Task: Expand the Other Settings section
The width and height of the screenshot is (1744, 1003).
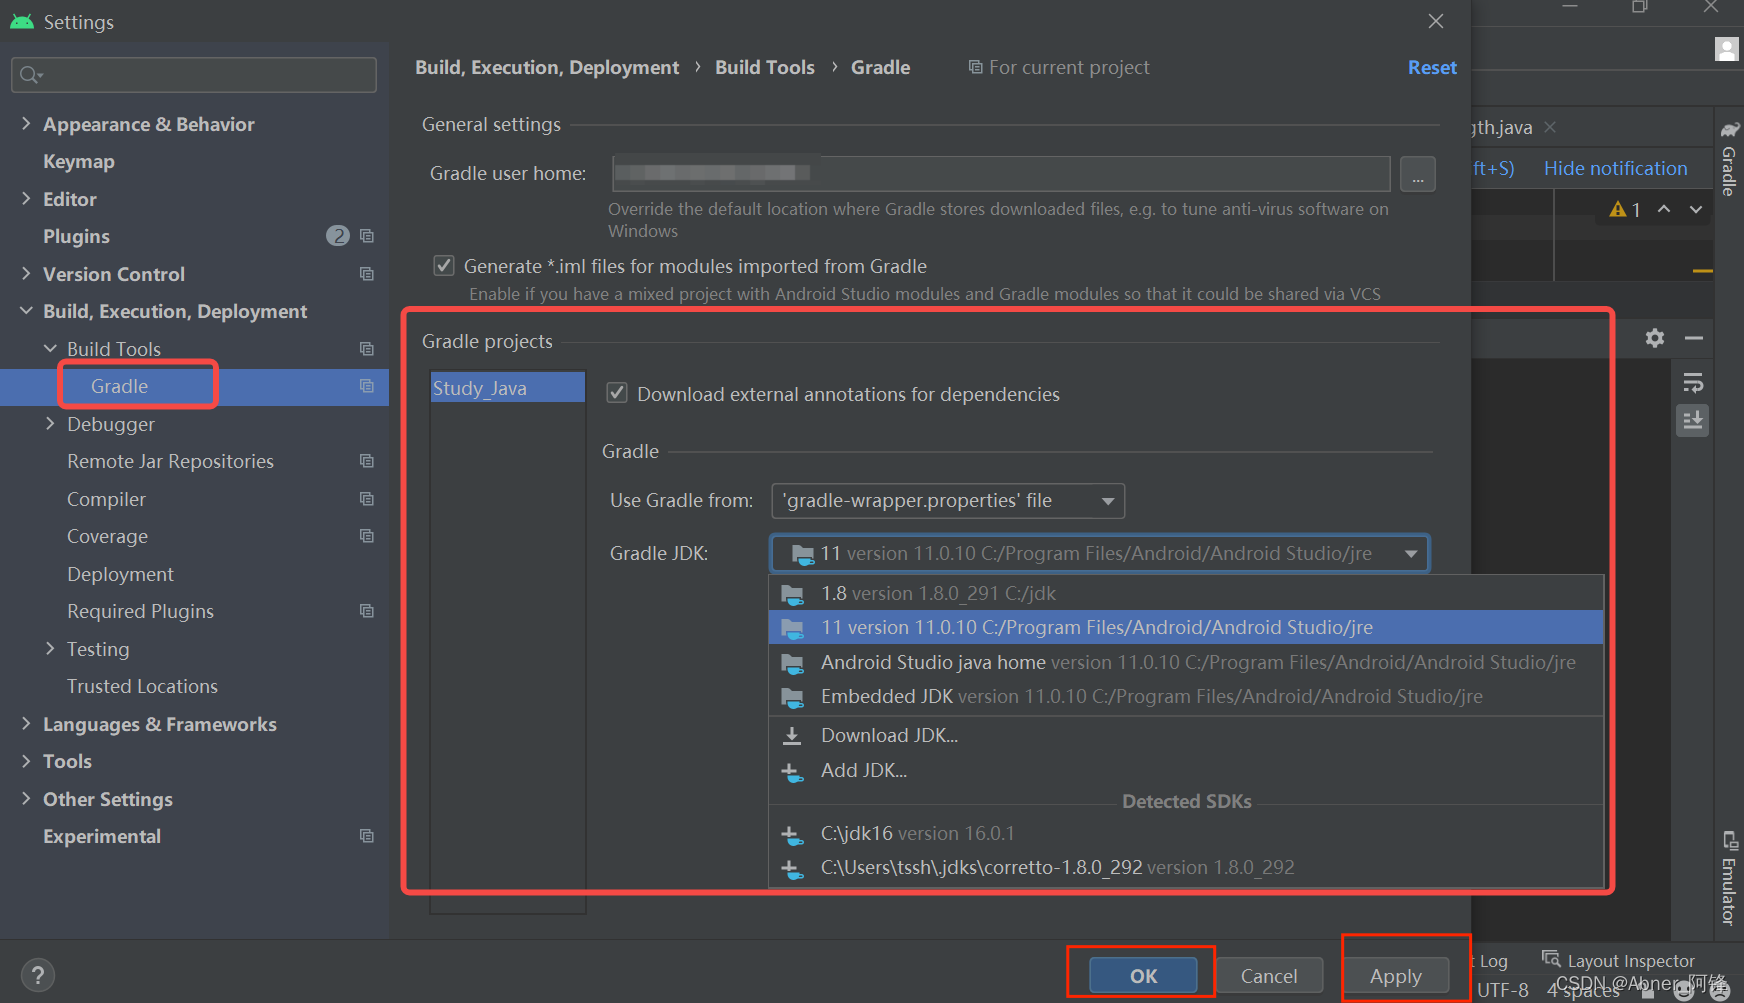Action: click(26, 798)
